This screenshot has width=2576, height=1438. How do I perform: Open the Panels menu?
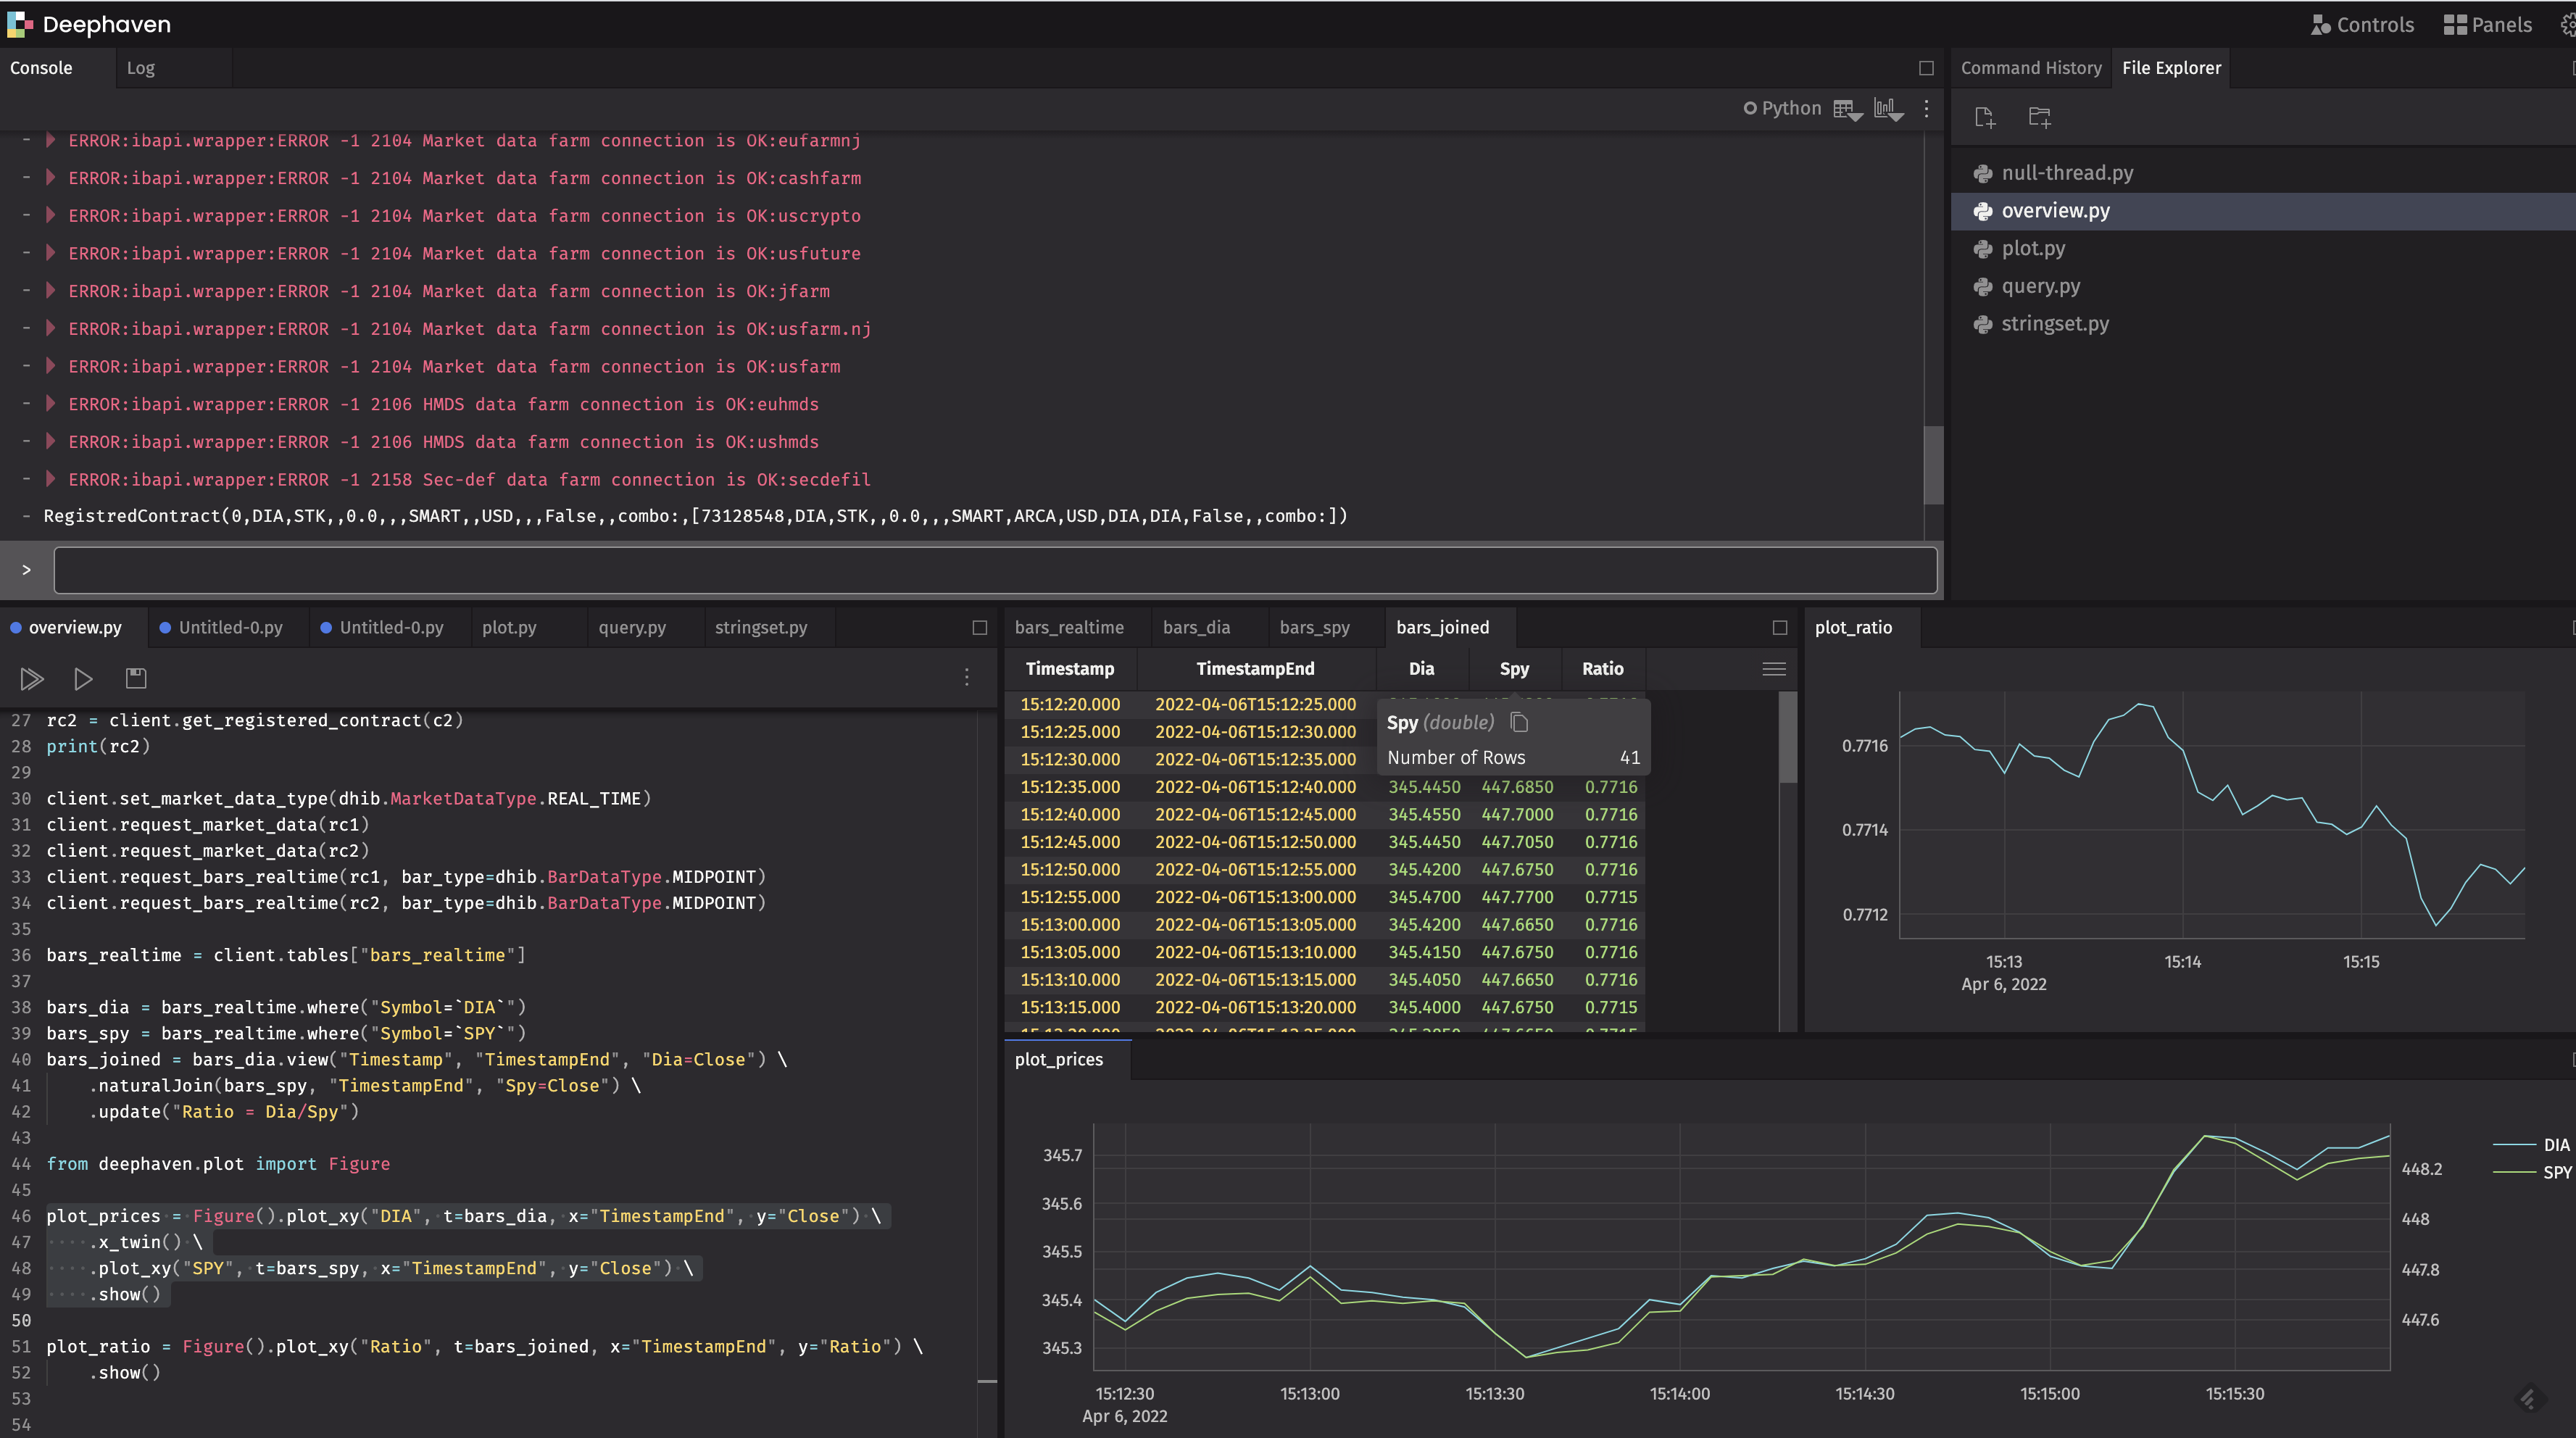coord(2488,25)
